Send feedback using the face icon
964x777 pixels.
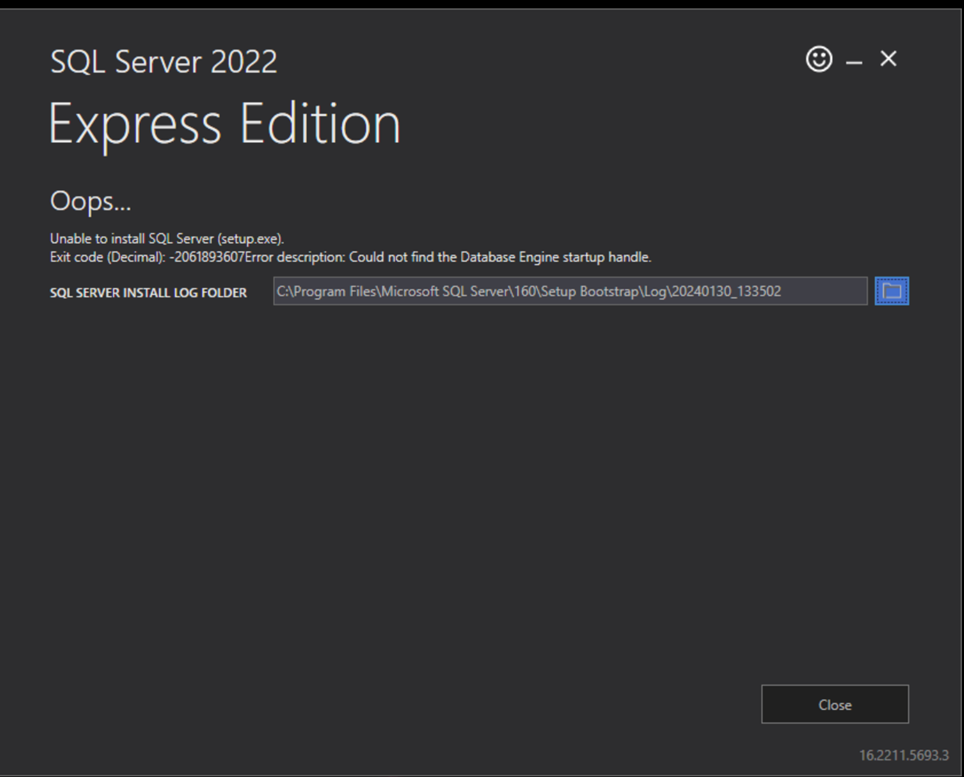(818, 59)
